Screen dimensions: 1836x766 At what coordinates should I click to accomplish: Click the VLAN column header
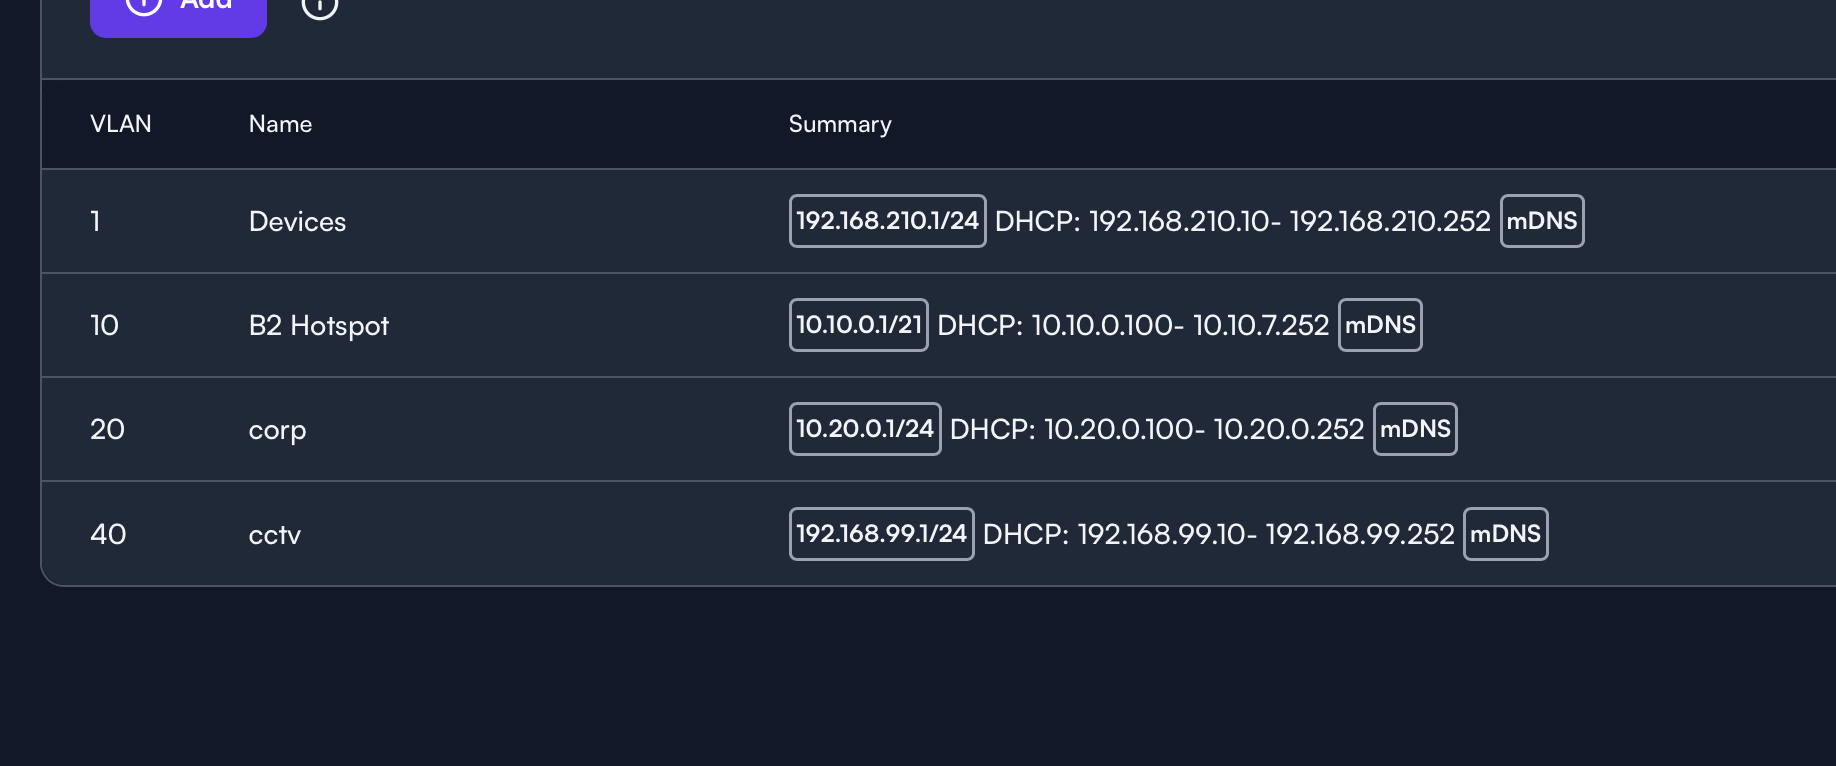click(121, 124)
